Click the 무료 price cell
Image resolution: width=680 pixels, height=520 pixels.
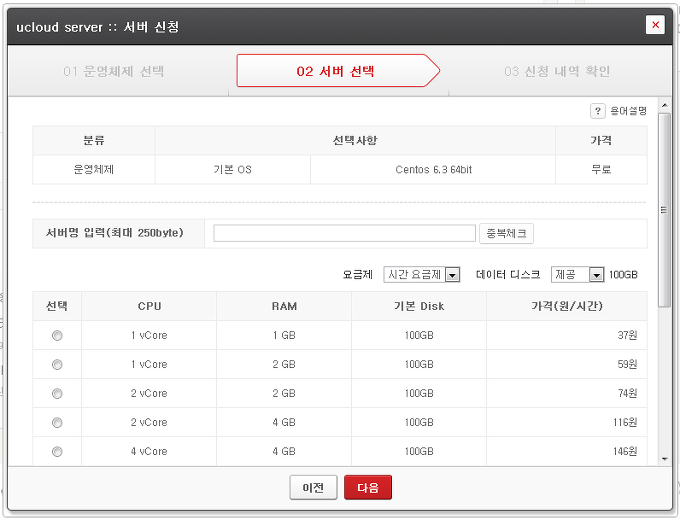(601, 170)
